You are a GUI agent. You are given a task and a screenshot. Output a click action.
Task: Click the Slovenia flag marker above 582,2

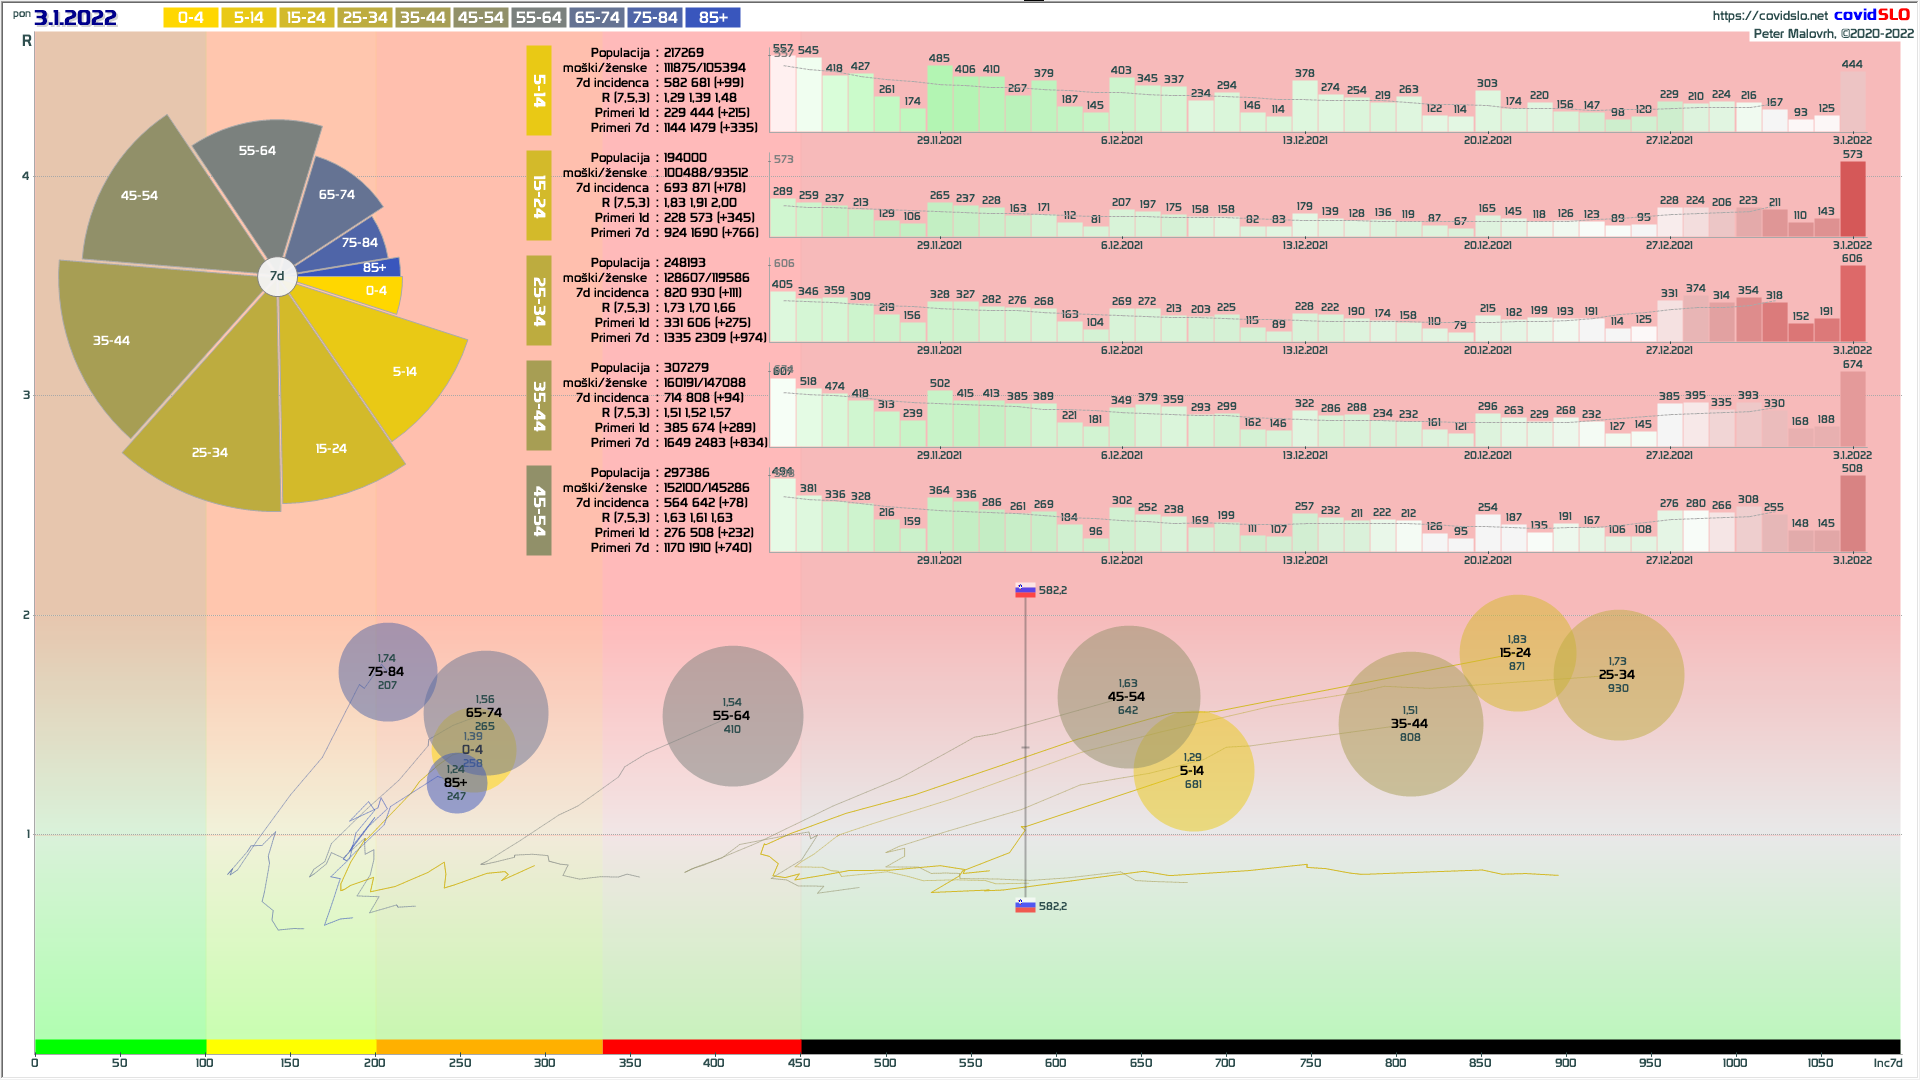pyautogui.click(x=1025, y=590)
